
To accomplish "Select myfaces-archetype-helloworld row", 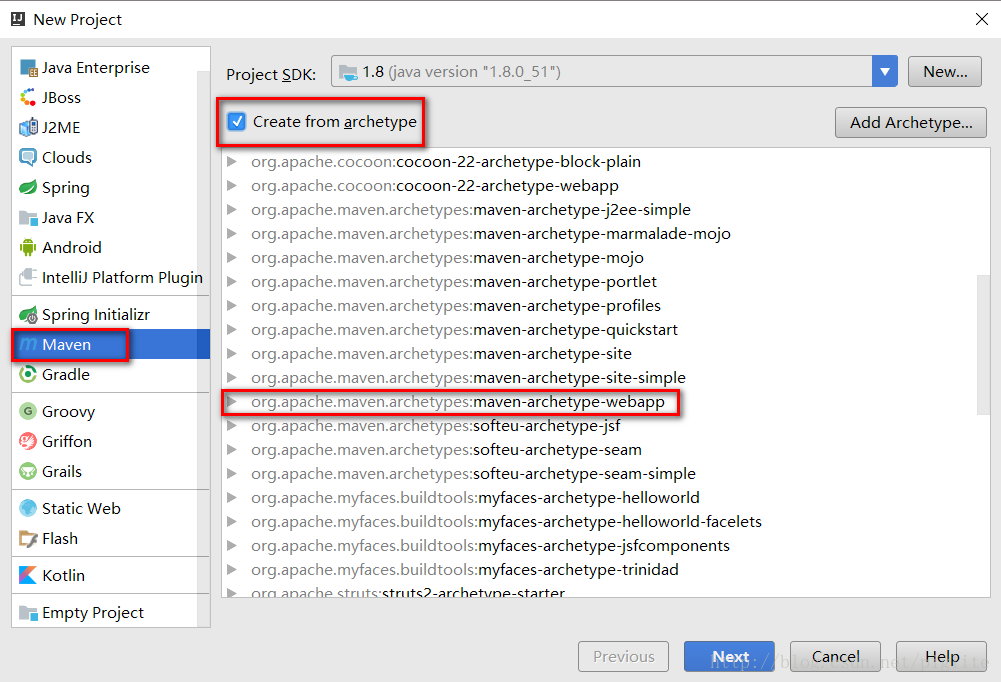I will (606, 497).
